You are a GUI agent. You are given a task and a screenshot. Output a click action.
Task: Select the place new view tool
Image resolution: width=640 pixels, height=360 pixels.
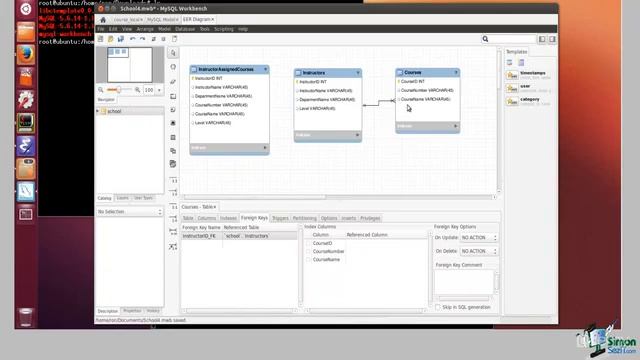tap(173, 151)
